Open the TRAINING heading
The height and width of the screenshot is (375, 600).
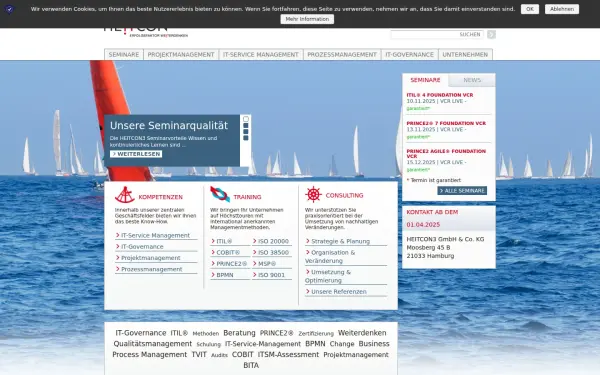point(247,197)
